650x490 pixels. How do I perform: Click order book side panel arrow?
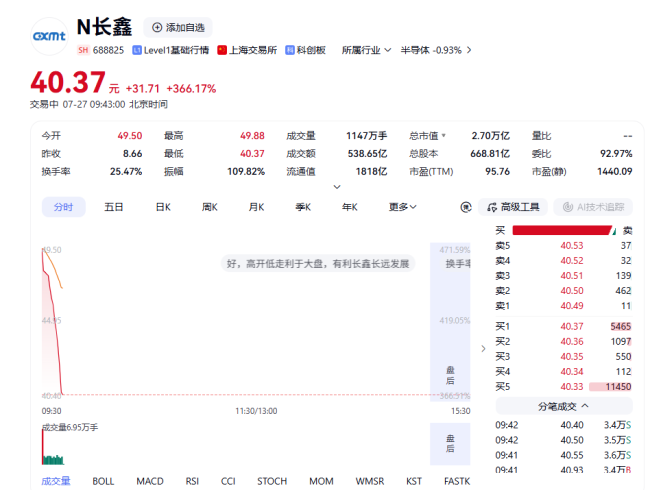pyautogui.click(x=483, y=349)
